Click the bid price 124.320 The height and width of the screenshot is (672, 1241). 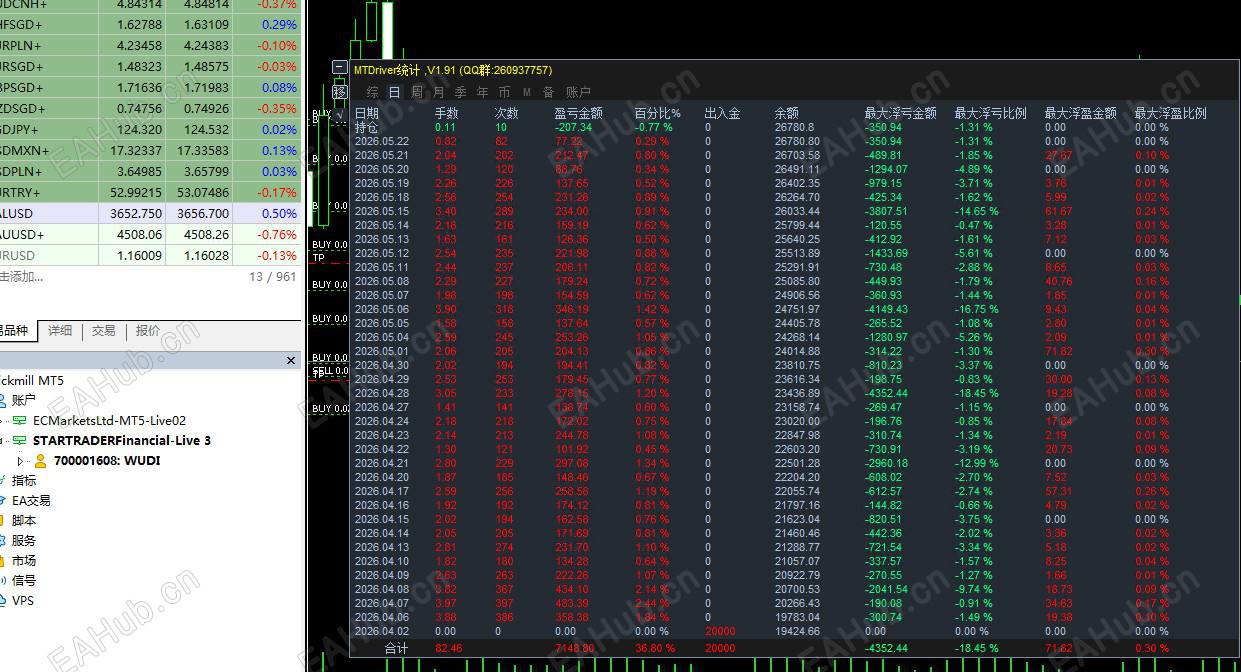tap(140, 130)
